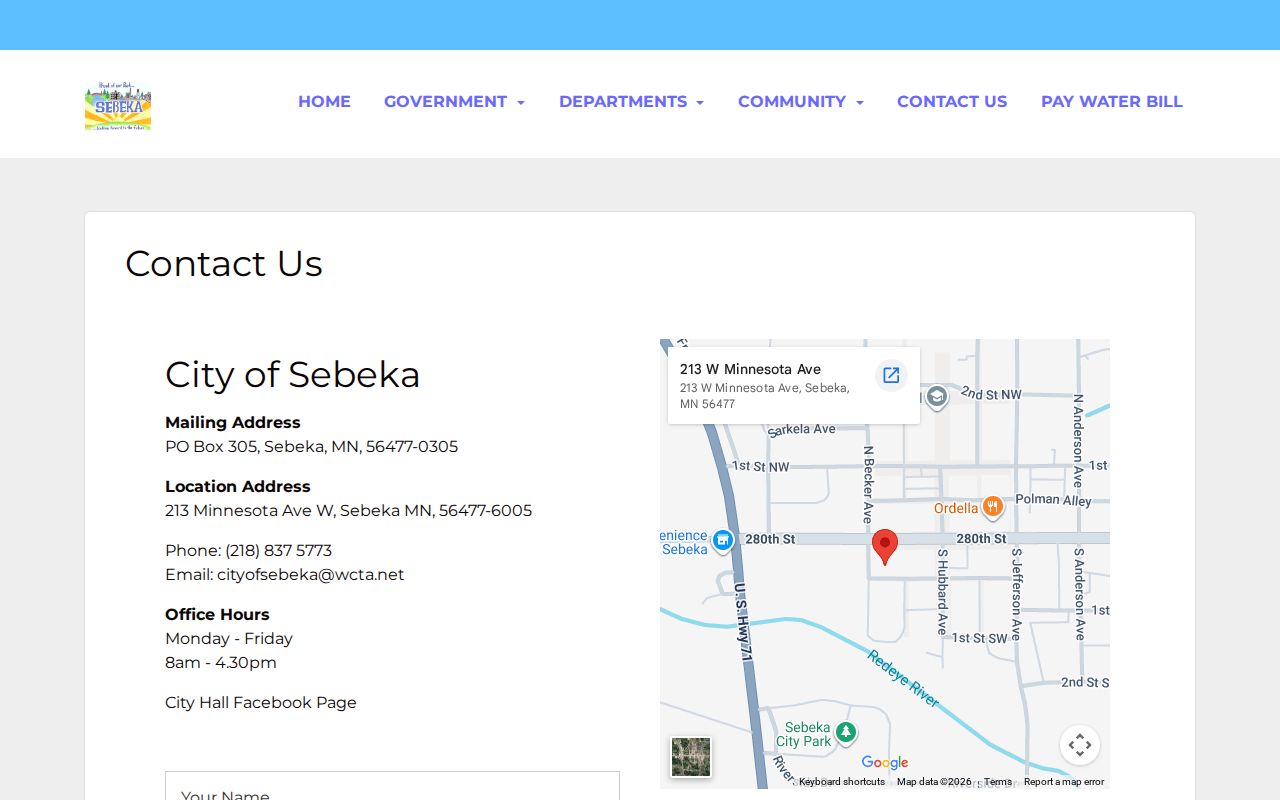Open map camera controls button
Screen dimensions: 1280x800
pyautogui.click(x=1080, y=745)
